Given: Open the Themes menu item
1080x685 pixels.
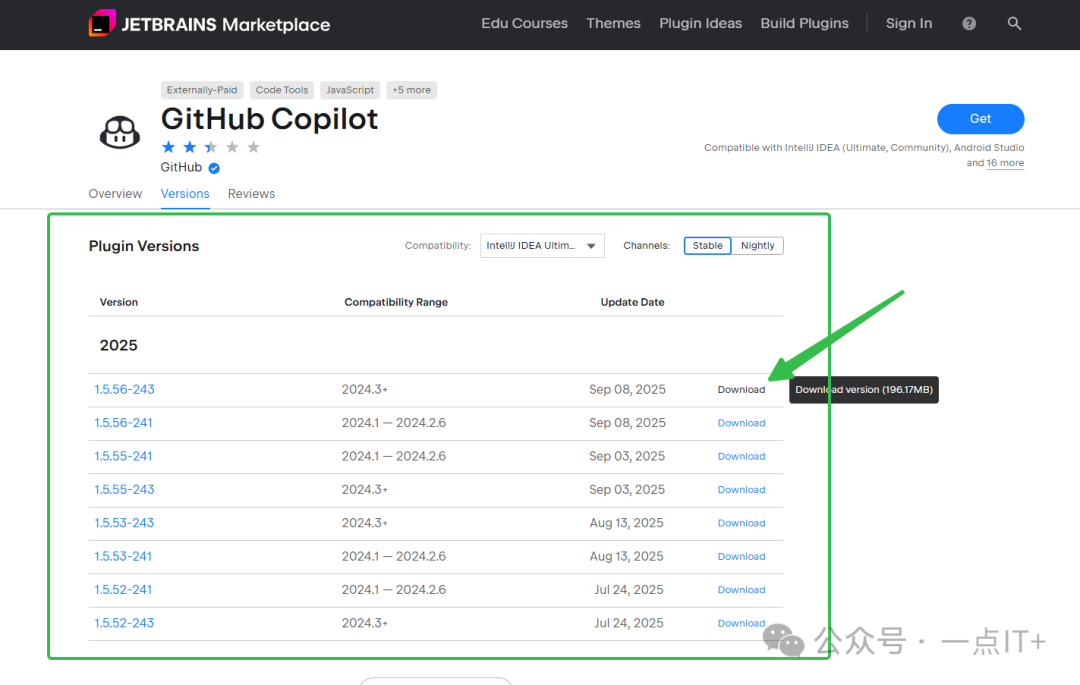Looking at the screenshot, I should coord(613,23).
